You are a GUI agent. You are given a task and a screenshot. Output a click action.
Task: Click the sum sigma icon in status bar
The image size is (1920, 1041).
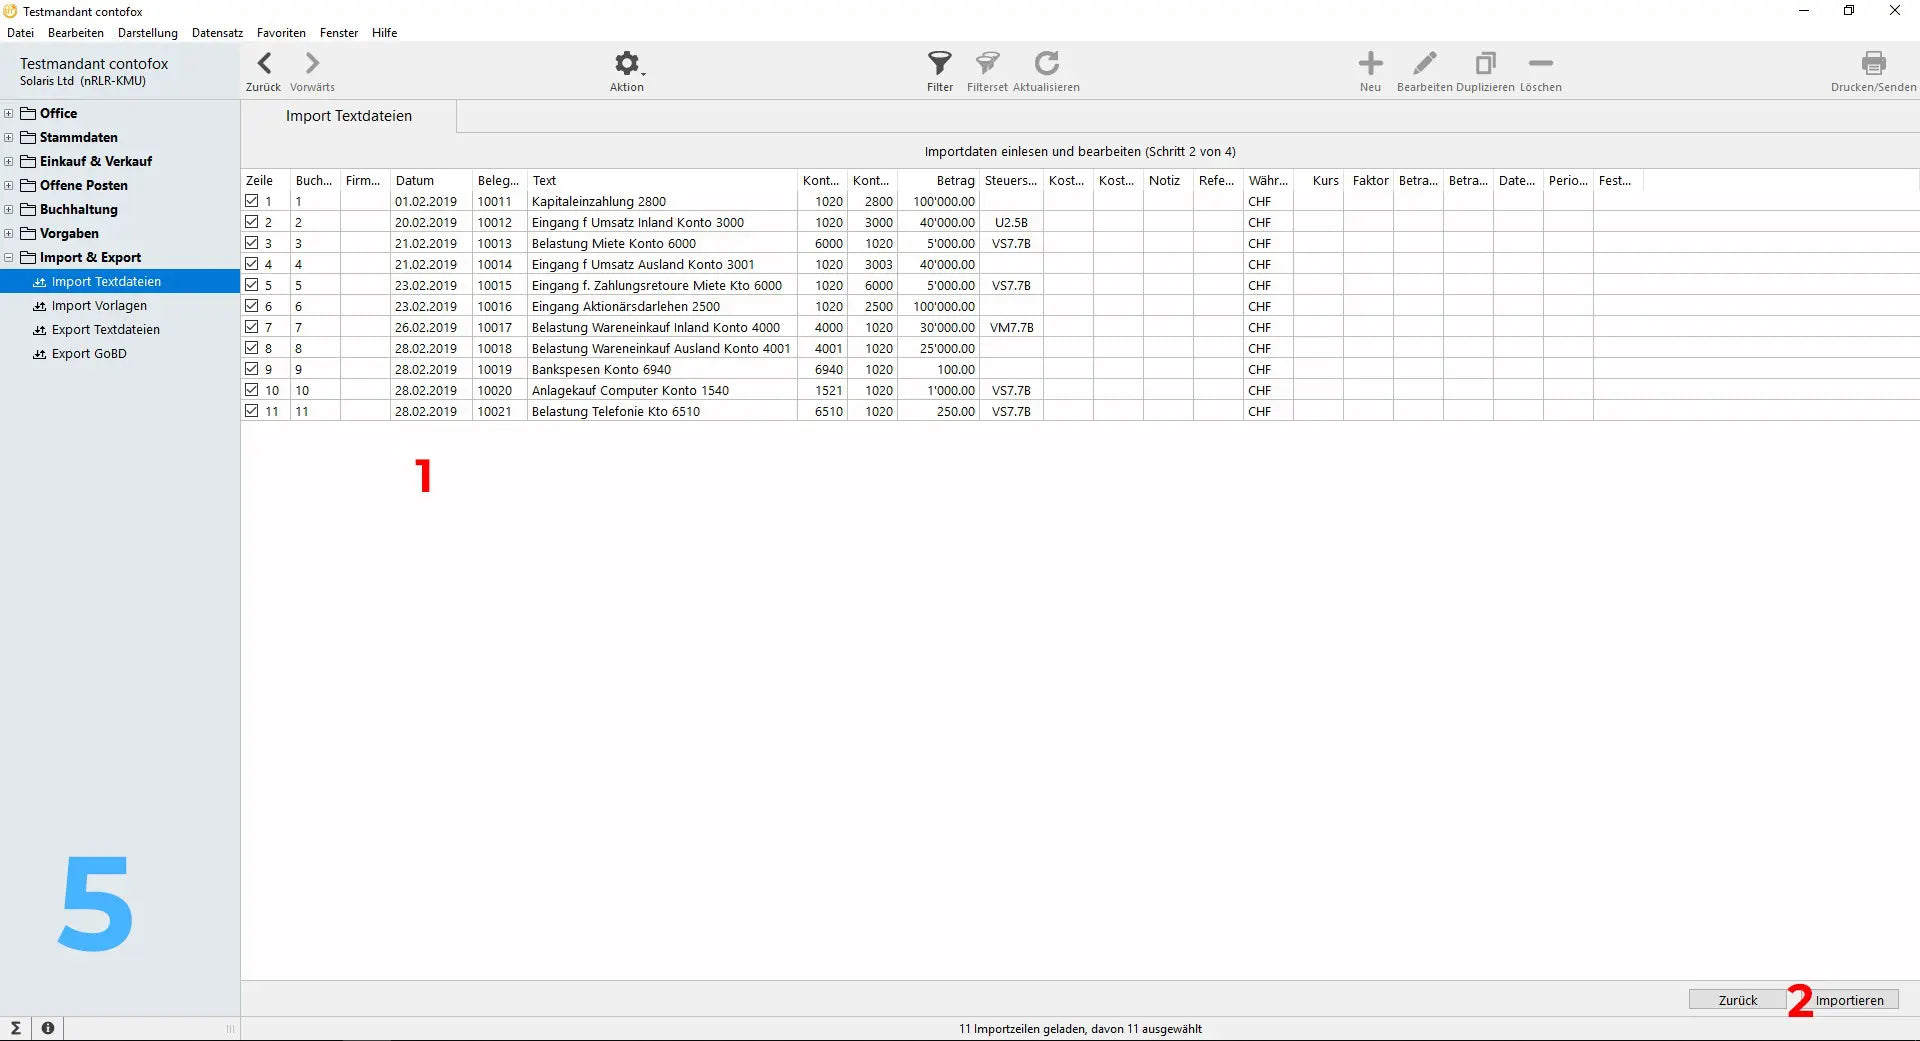[x=16, y=1028]
